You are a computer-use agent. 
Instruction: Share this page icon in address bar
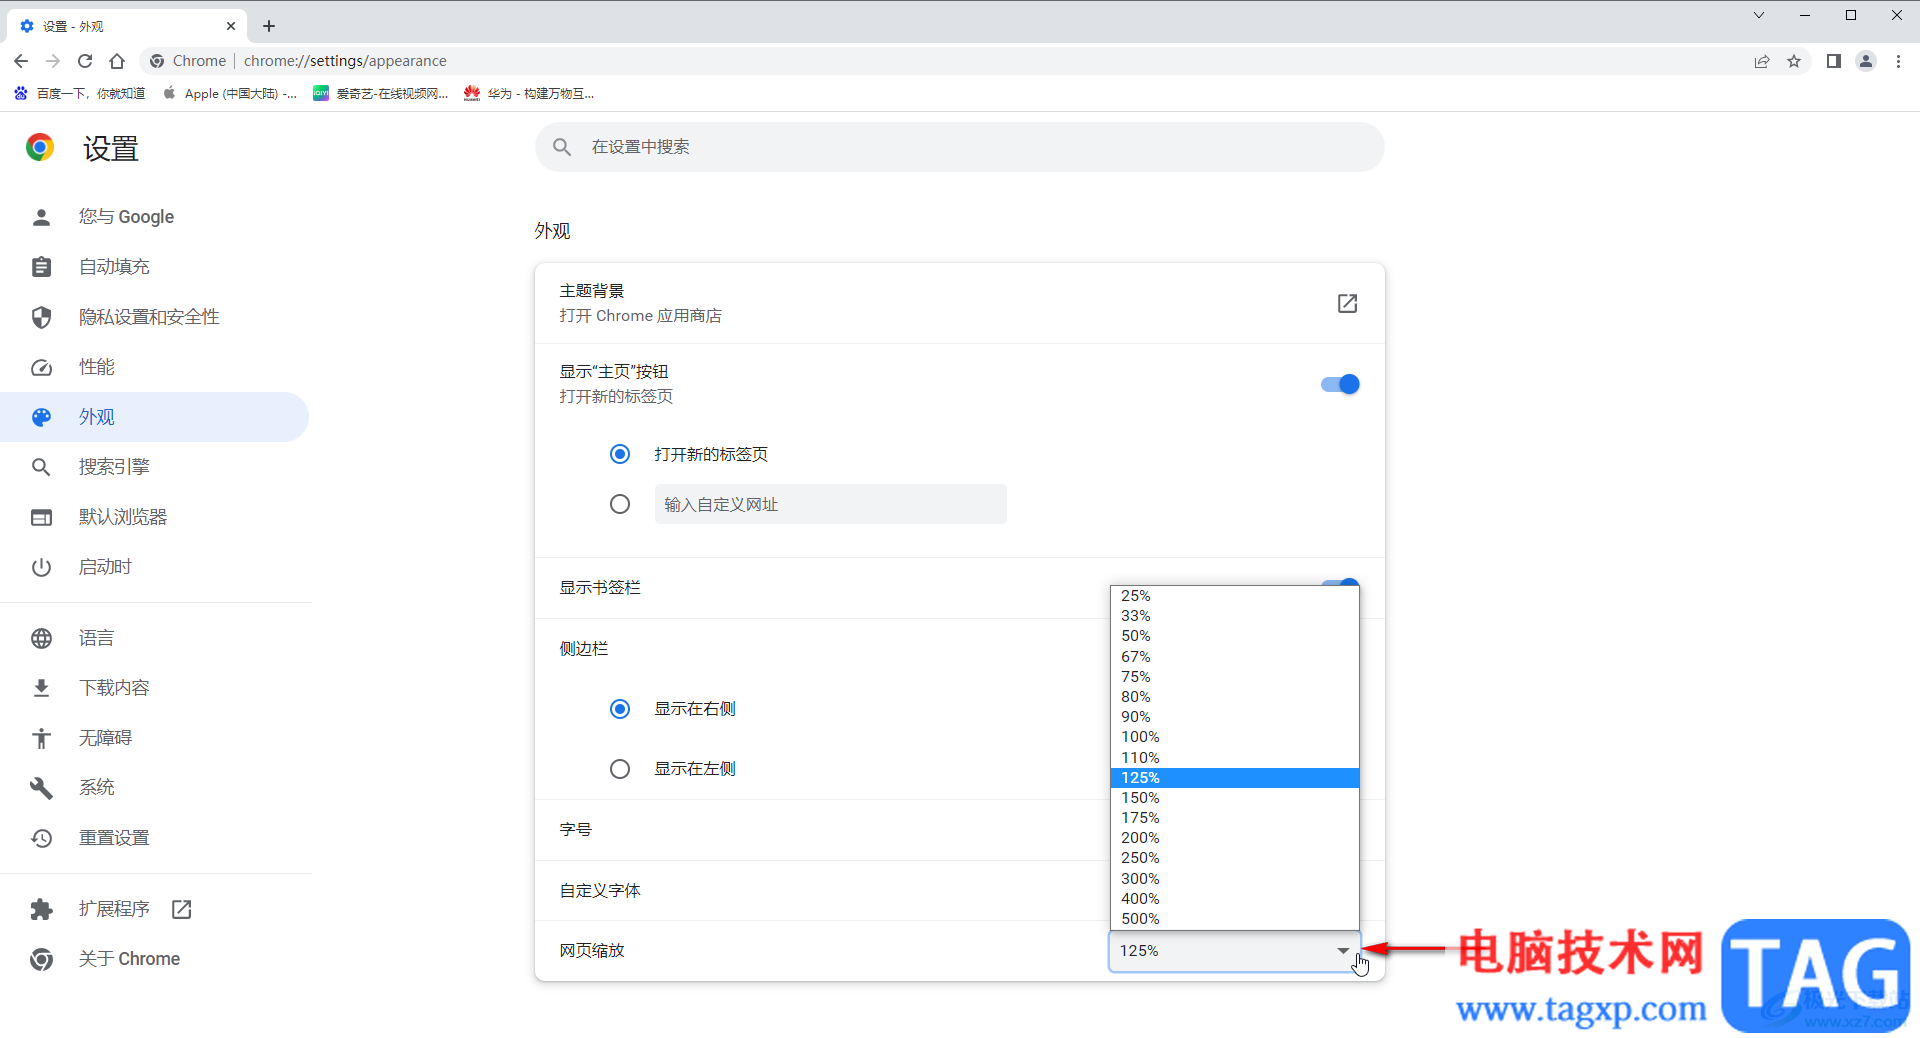tap(1762, 61)
